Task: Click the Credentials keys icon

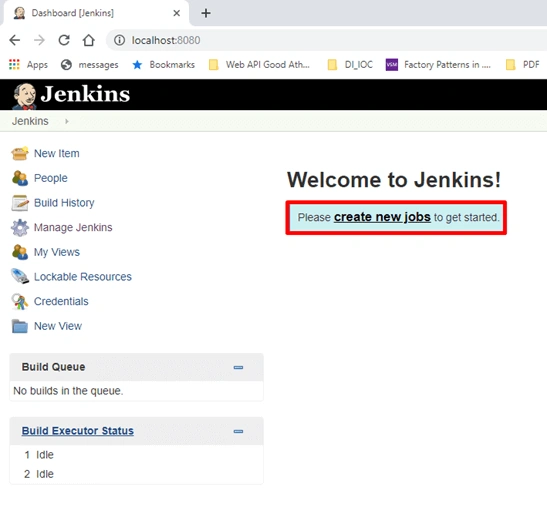Action: tap(20, 301)
